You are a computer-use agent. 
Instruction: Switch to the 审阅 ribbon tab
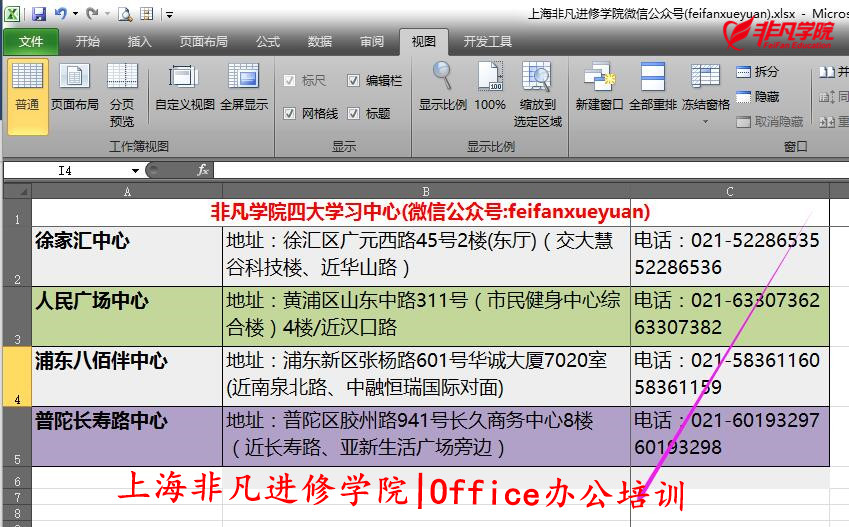[372, 41]
